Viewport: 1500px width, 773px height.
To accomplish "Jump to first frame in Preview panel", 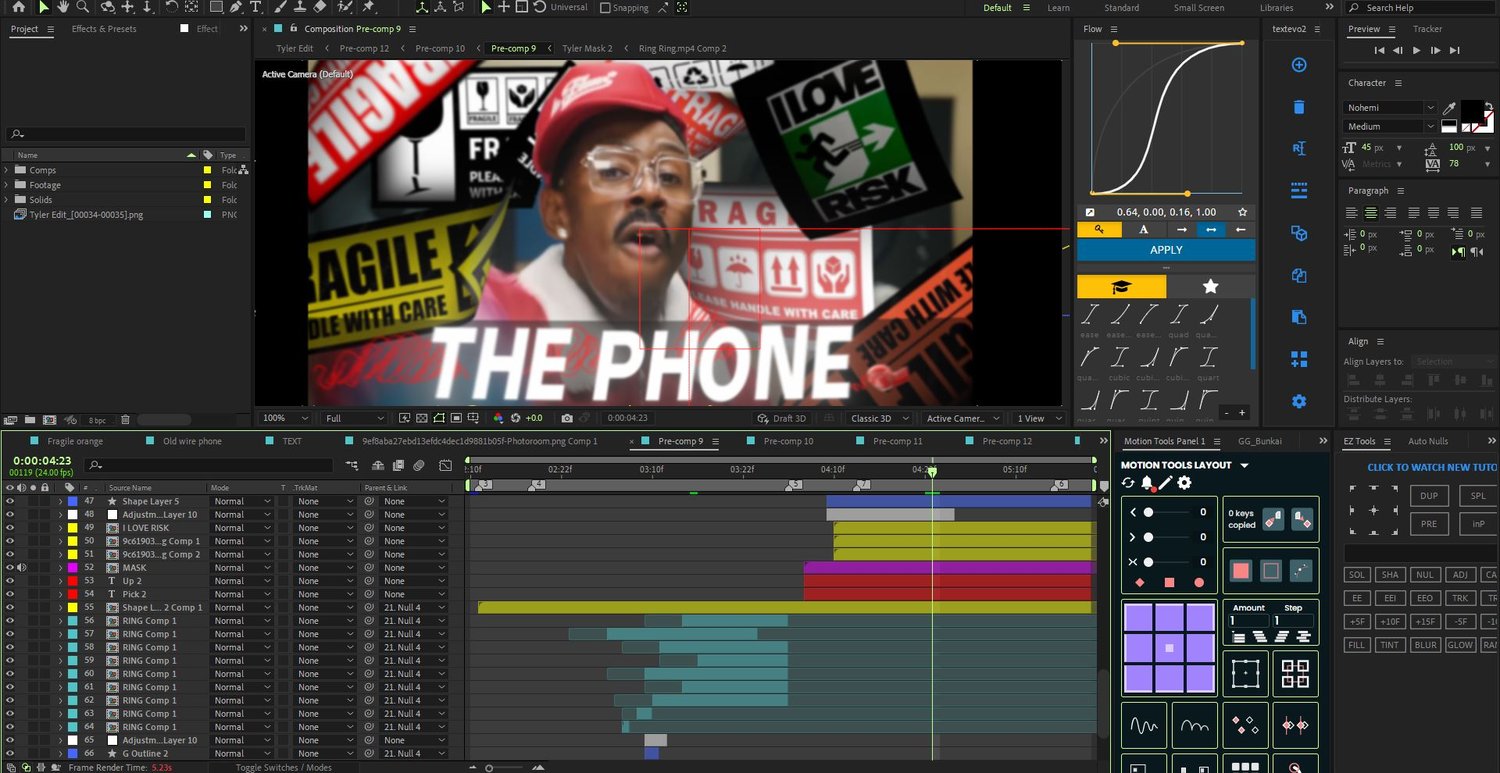I will tap(1380, 50).
